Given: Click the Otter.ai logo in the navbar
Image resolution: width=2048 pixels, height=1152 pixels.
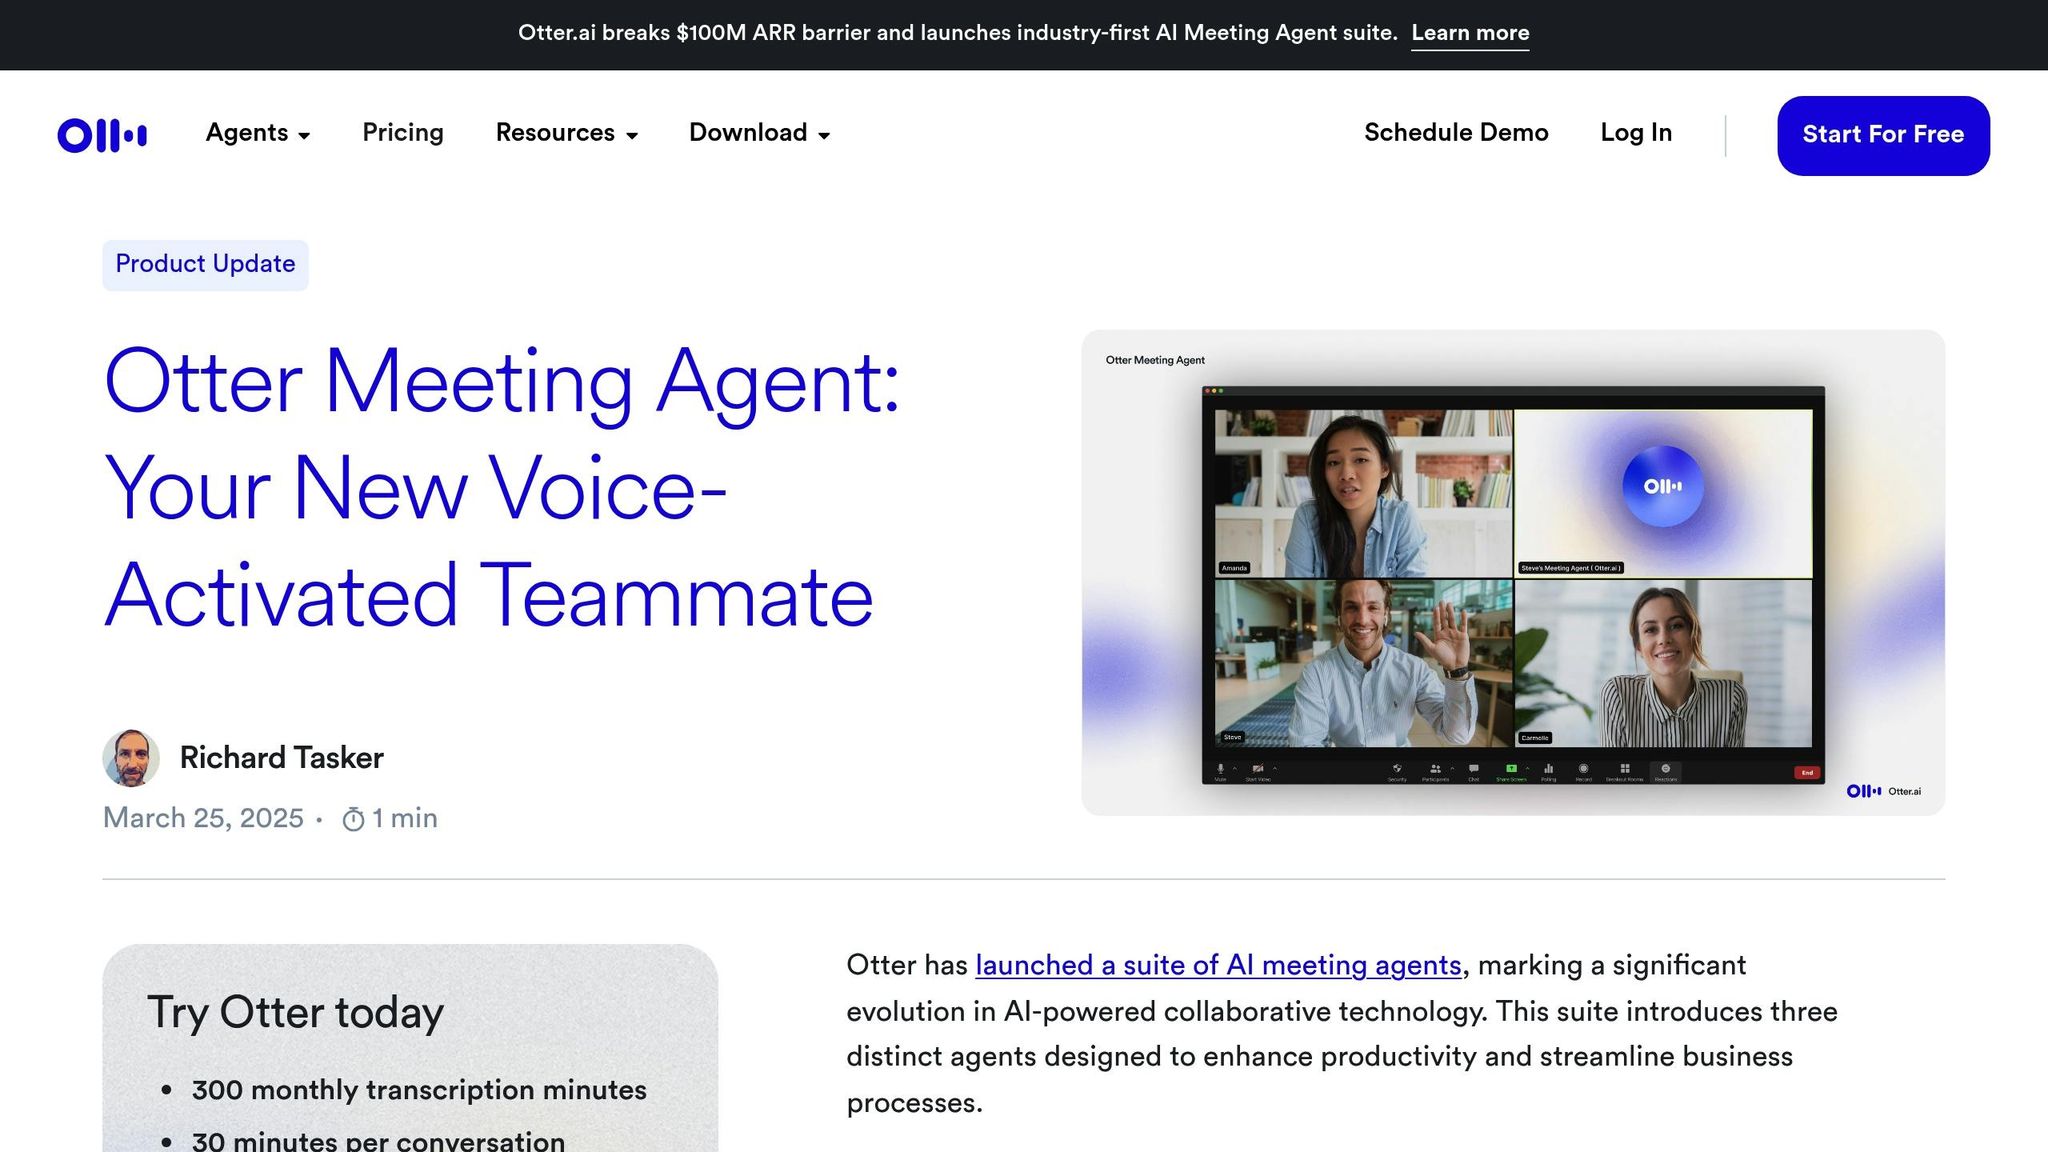Looking at the screenshot, I should pyautogui.click(x=102, y=135).
